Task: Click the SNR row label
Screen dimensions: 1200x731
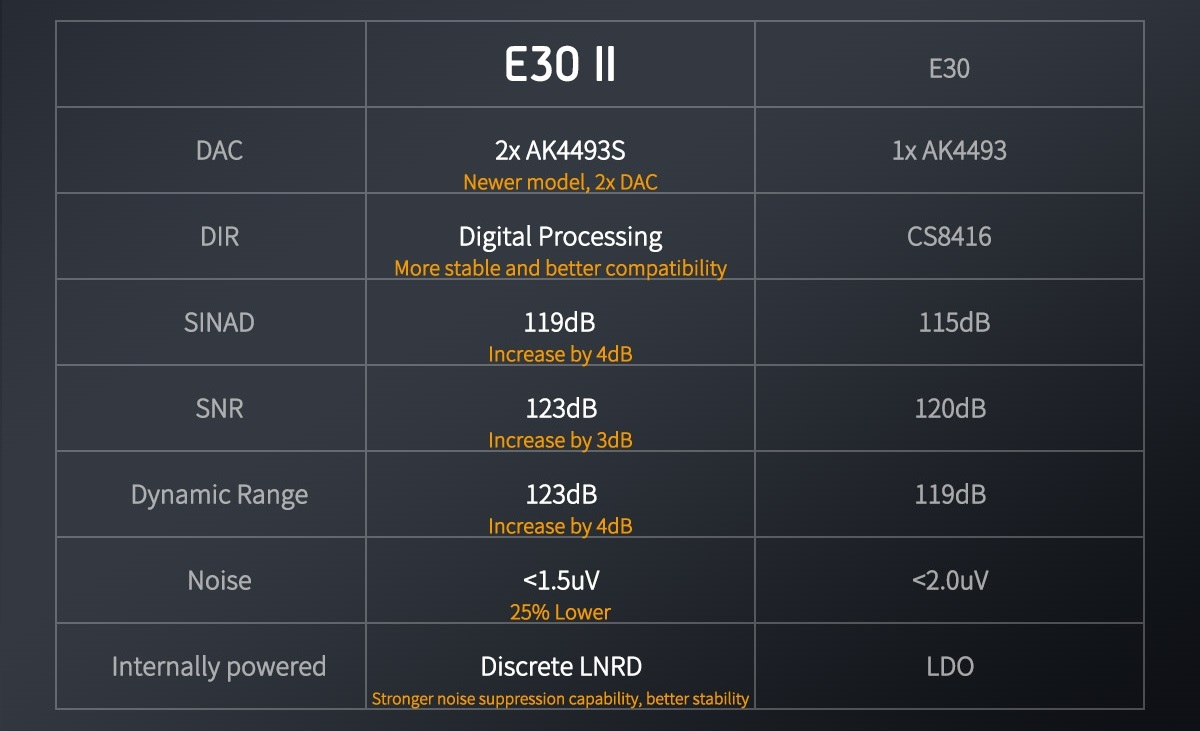Action: (219, 409)
